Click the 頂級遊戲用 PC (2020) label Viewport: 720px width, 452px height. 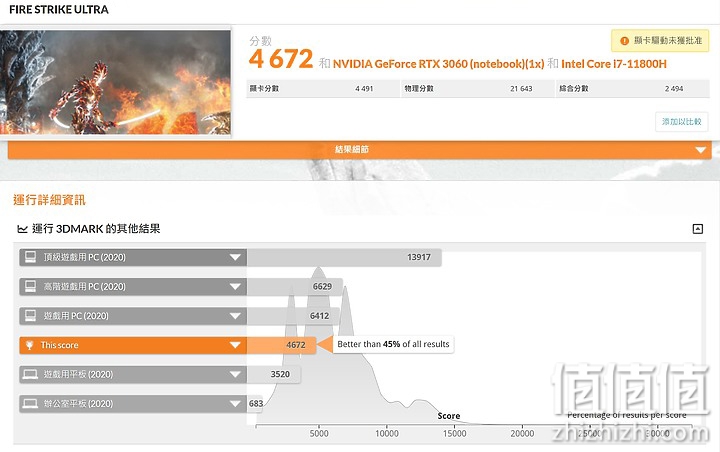(84, 257)
